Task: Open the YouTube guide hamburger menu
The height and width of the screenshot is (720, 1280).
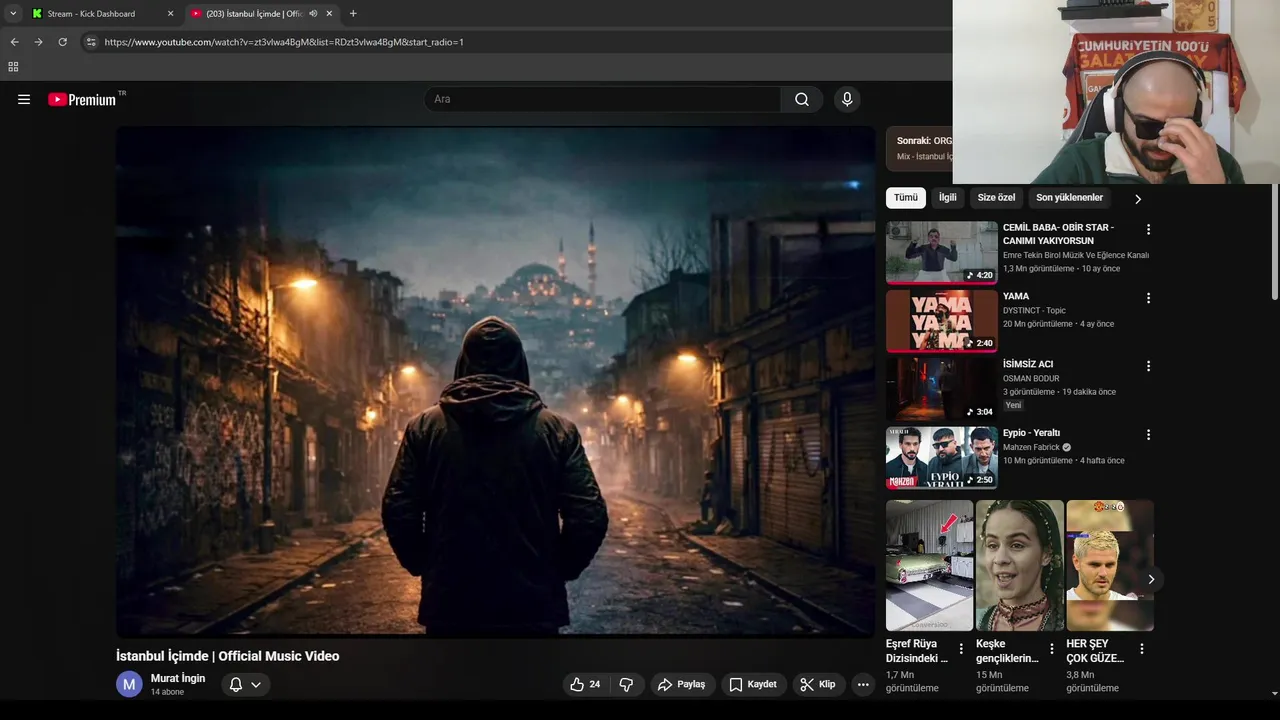Action: [x=24, y=99]
